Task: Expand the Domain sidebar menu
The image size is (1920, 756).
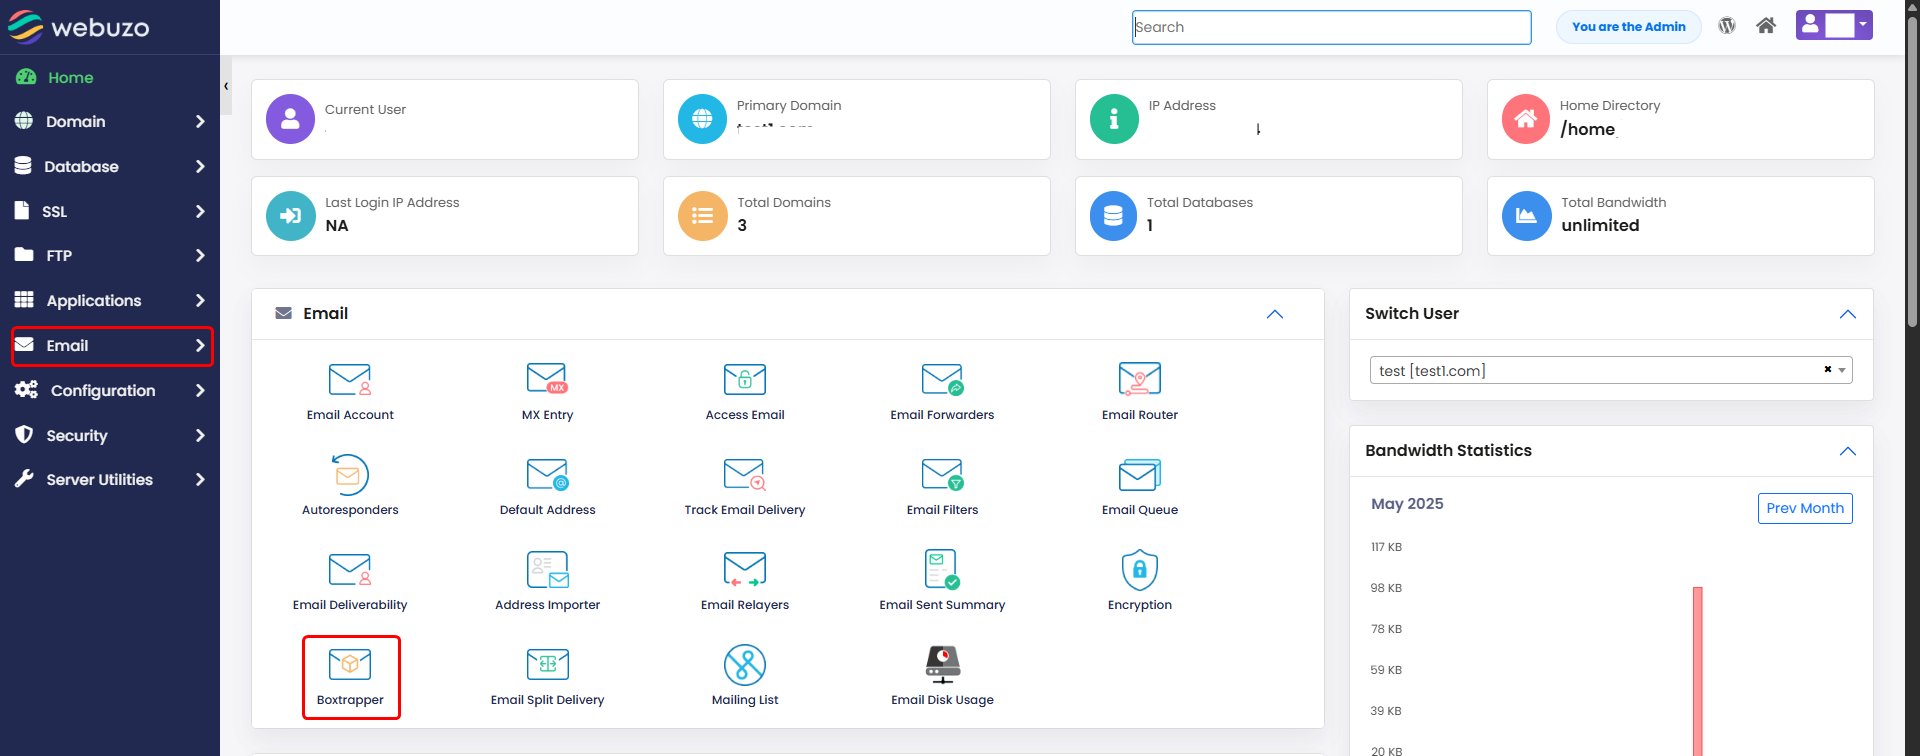Action: click(x=110, y=121)
